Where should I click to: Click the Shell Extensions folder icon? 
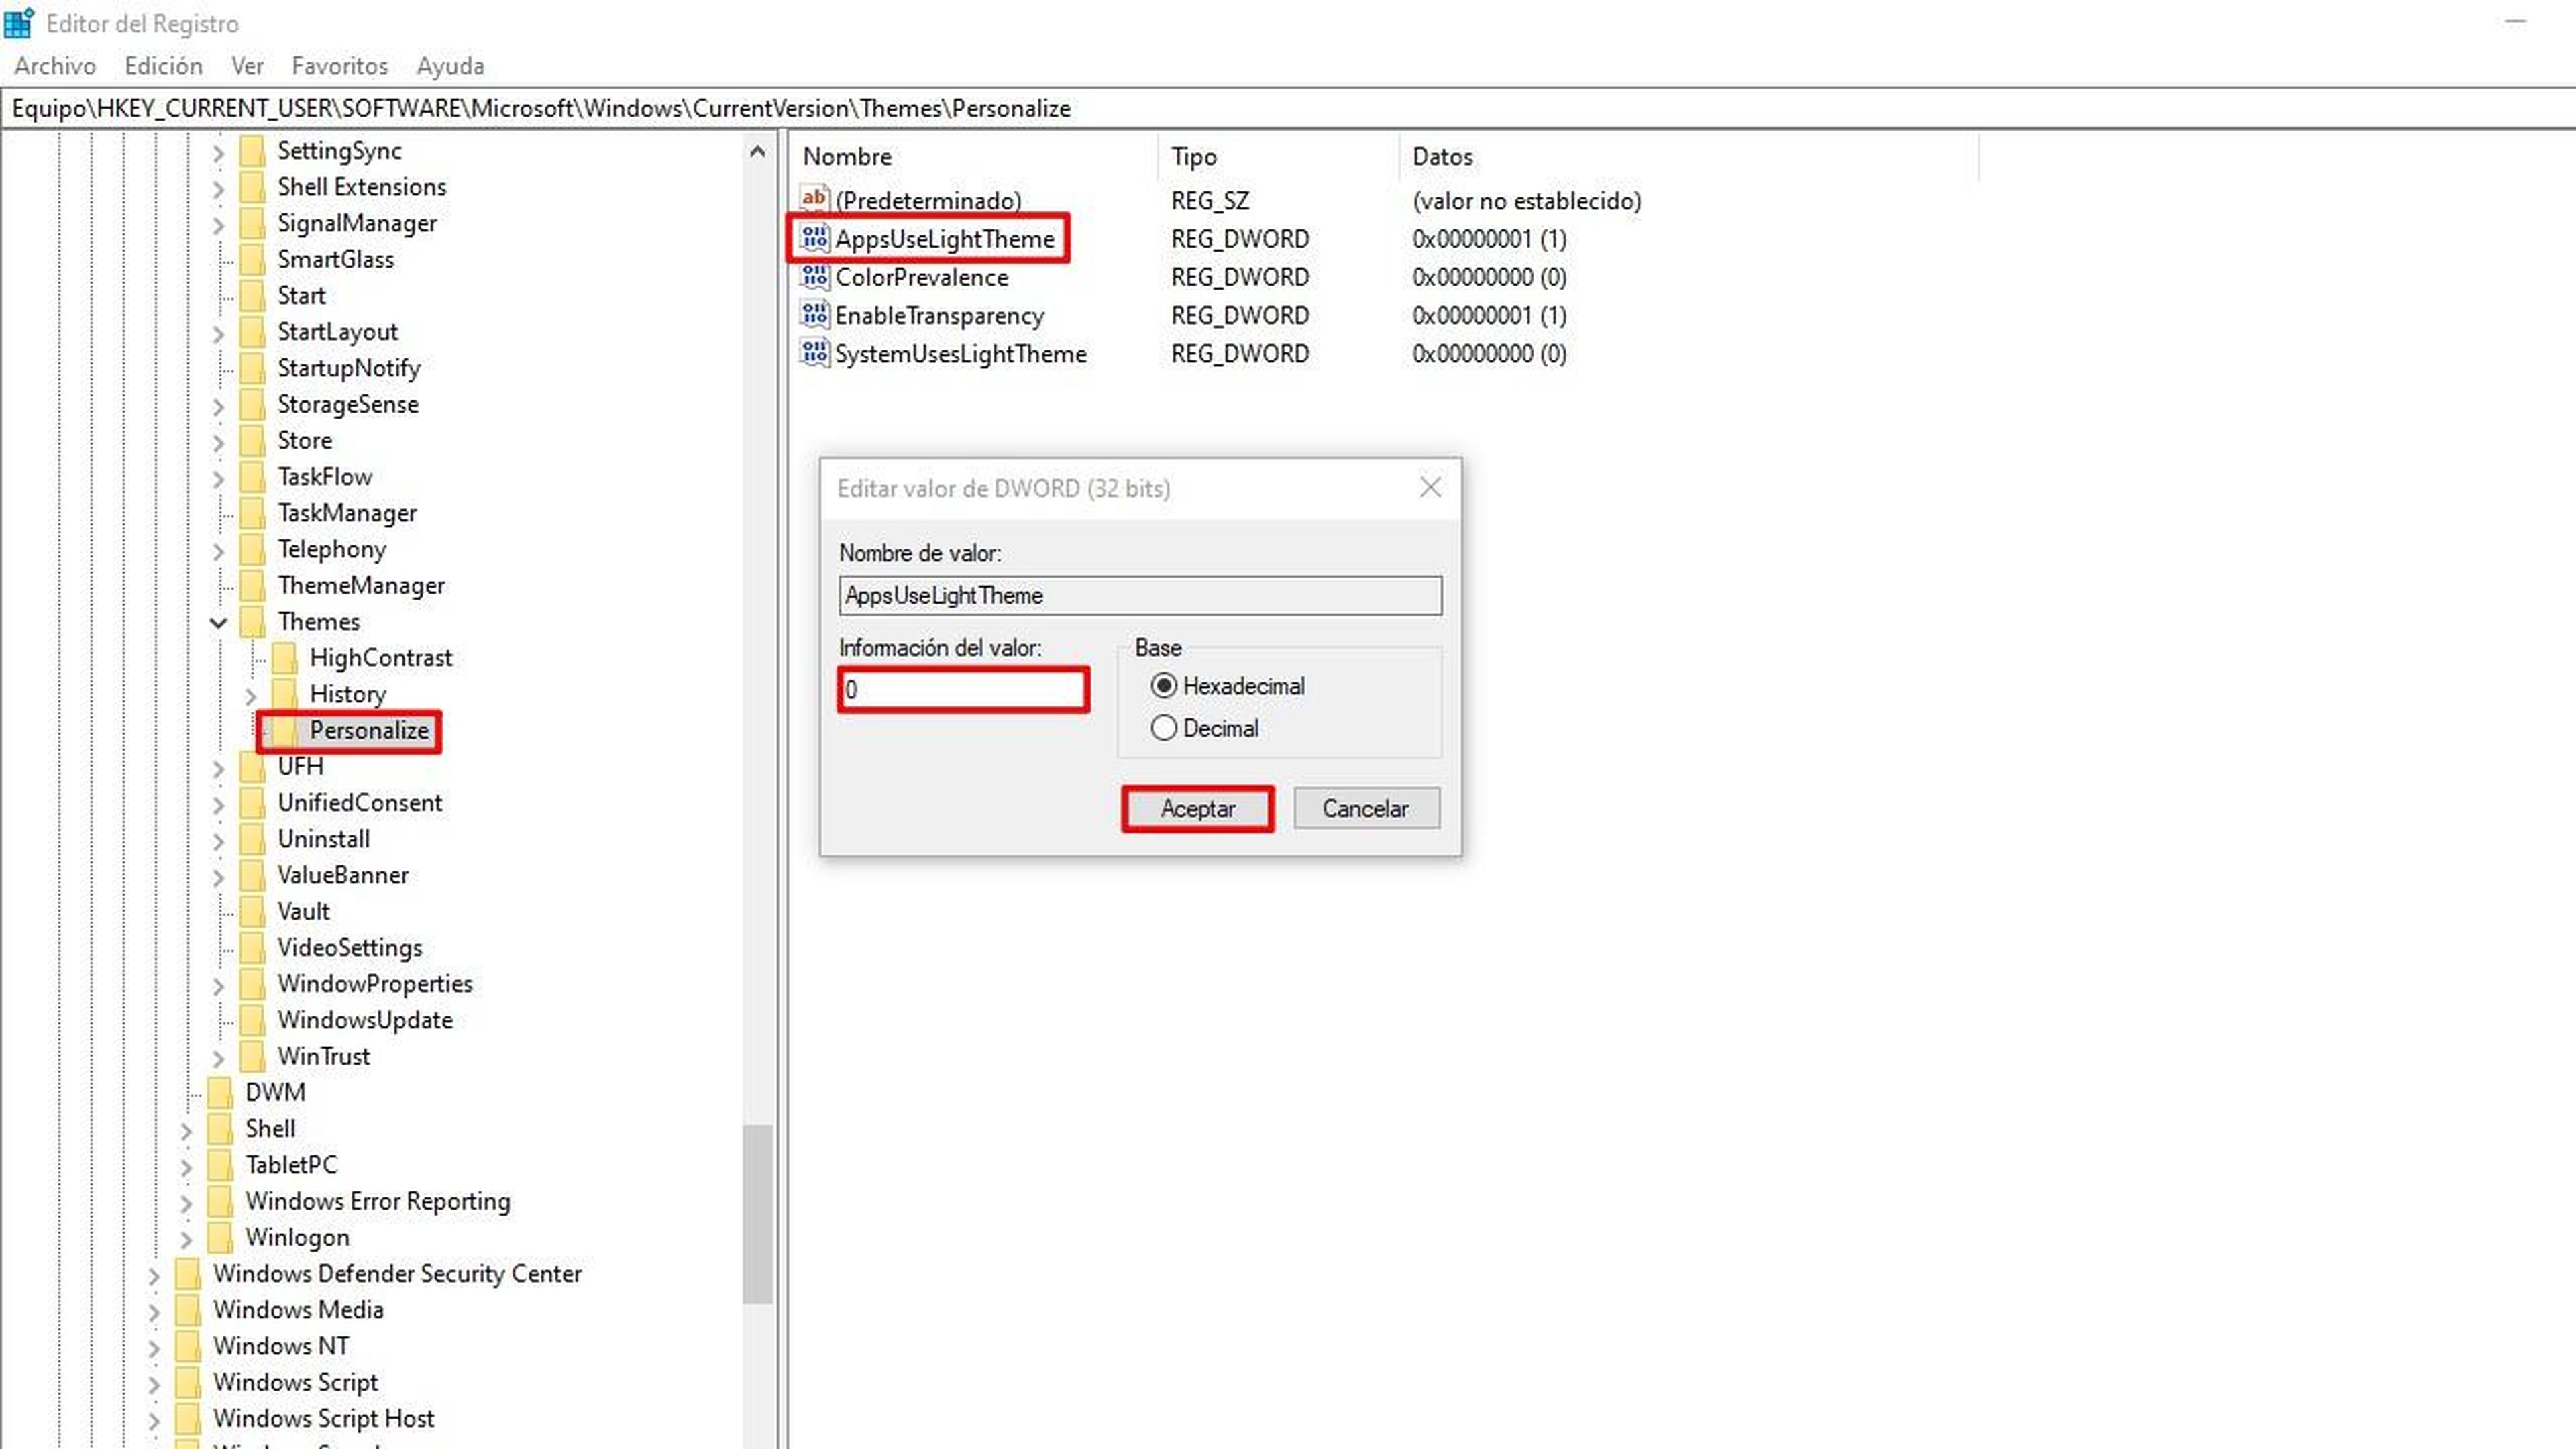(253, 187)
